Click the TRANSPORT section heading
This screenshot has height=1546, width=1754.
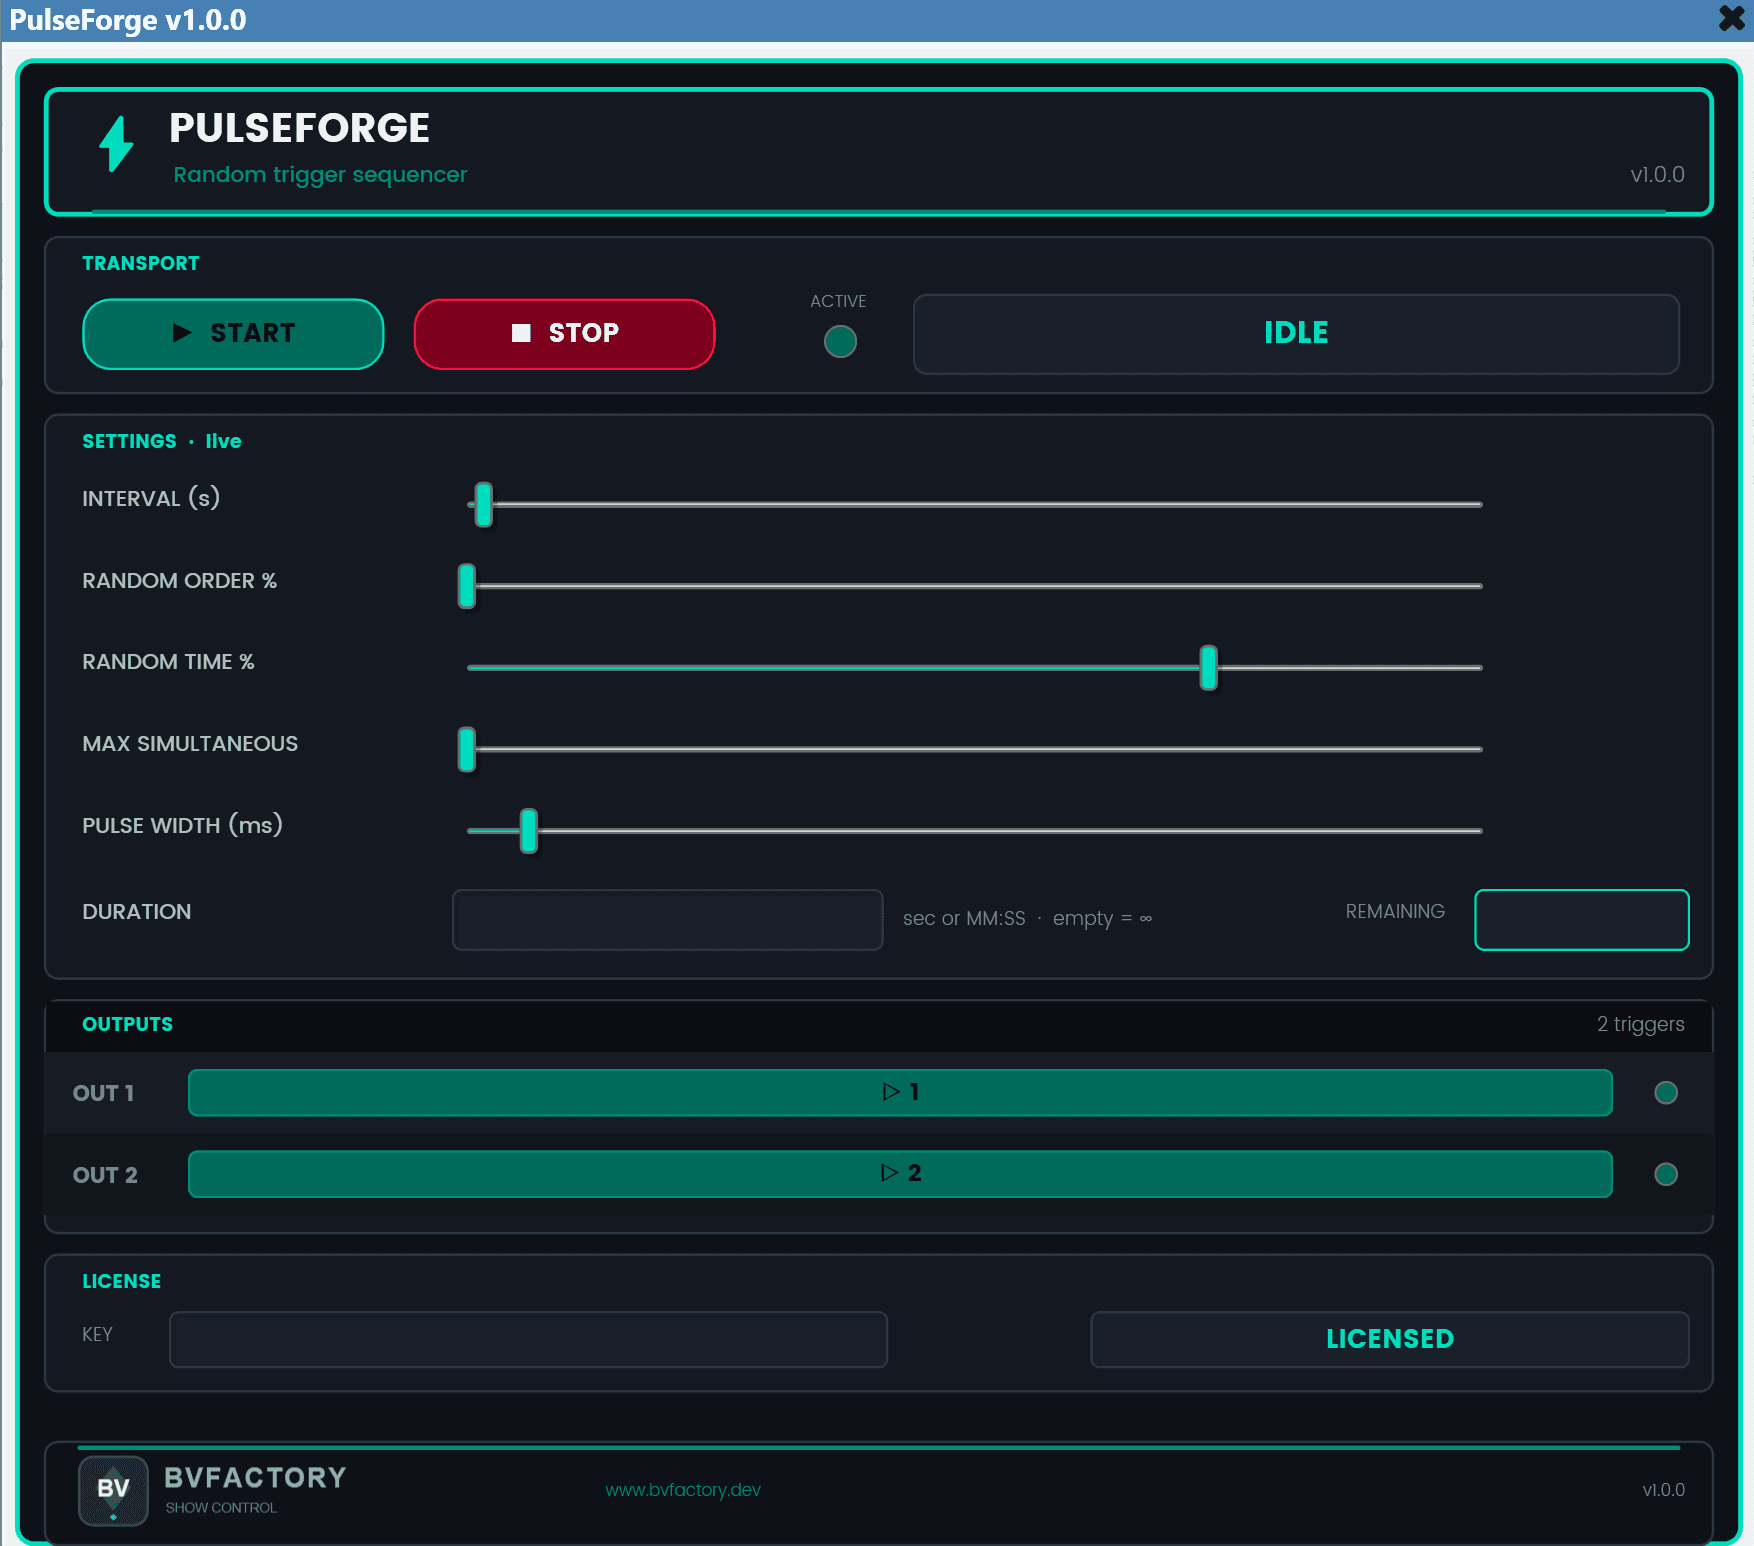(x=141, y=263)
